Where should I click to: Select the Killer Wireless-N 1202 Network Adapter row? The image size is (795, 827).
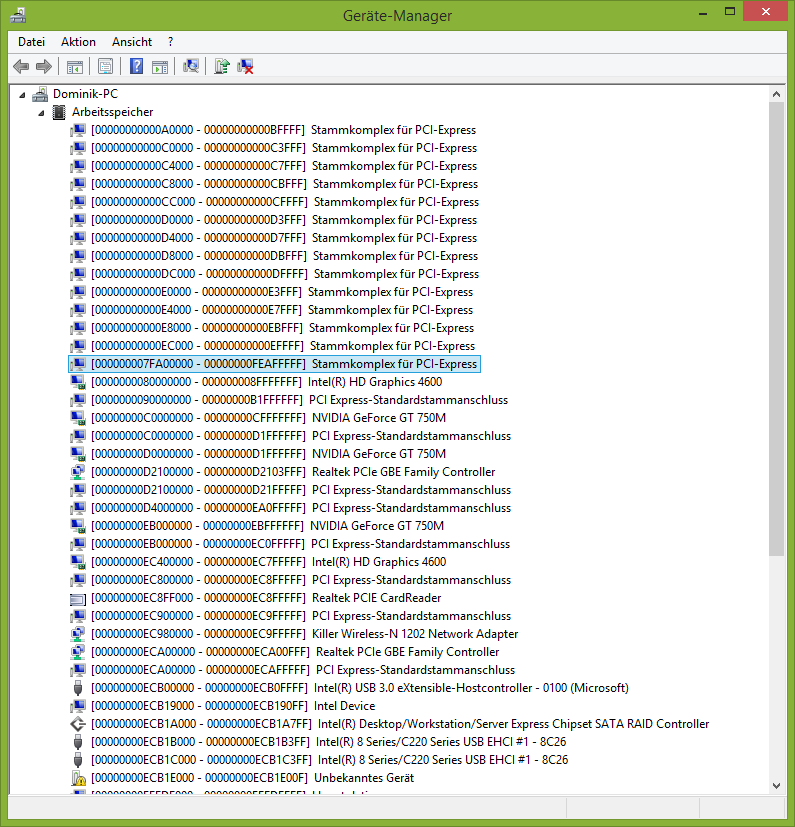pyautogui.click(x=304, y=633)
